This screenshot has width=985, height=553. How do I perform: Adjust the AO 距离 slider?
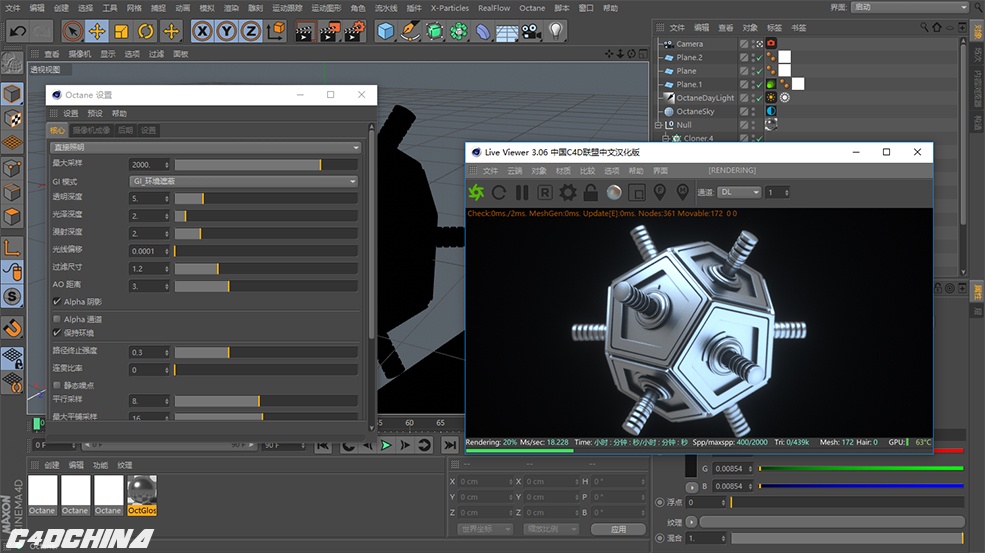point(266,286)
